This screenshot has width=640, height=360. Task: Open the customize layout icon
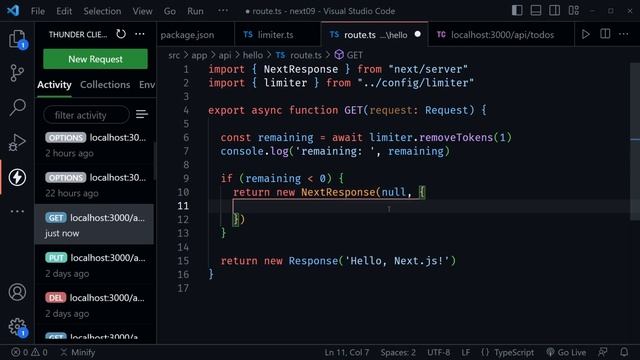pos(574,11)
